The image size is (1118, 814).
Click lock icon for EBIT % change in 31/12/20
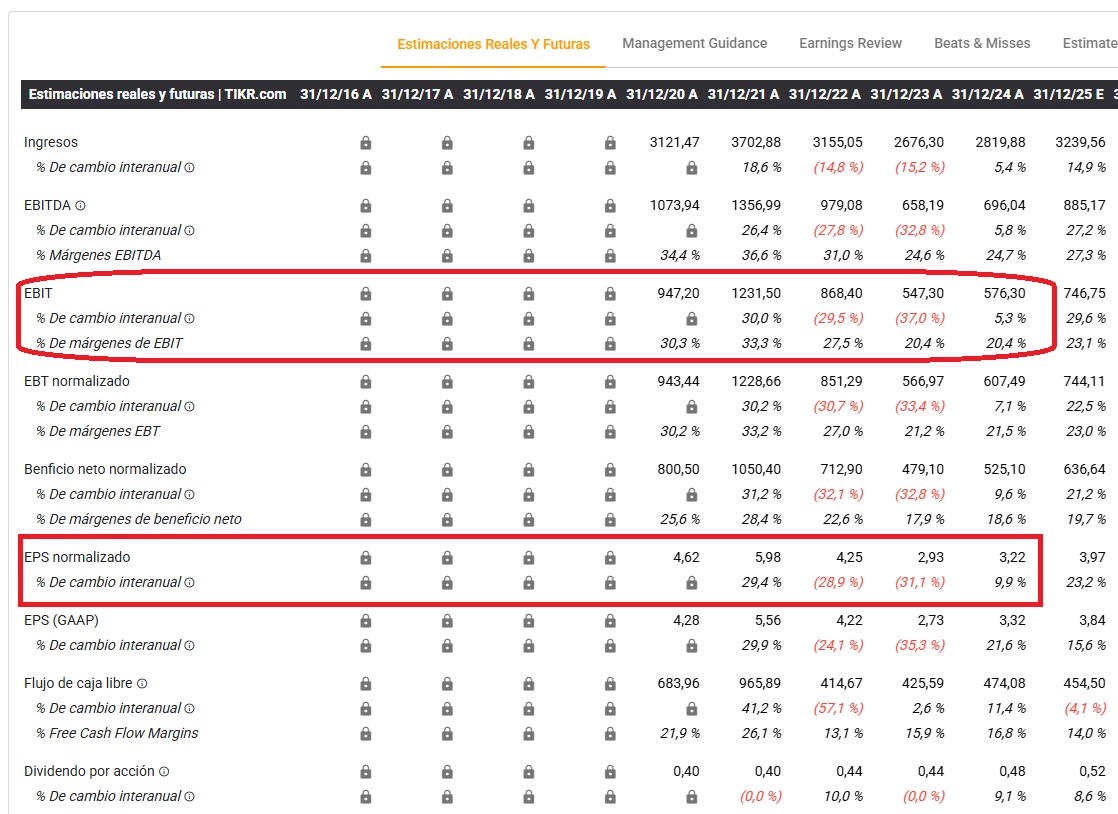tap(691, 319)
